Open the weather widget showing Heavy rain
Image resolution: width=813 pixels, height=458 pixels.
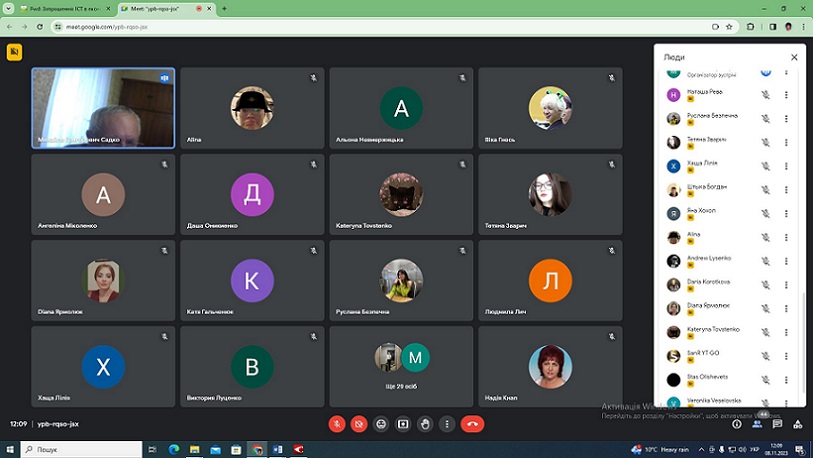coord(660,449)
